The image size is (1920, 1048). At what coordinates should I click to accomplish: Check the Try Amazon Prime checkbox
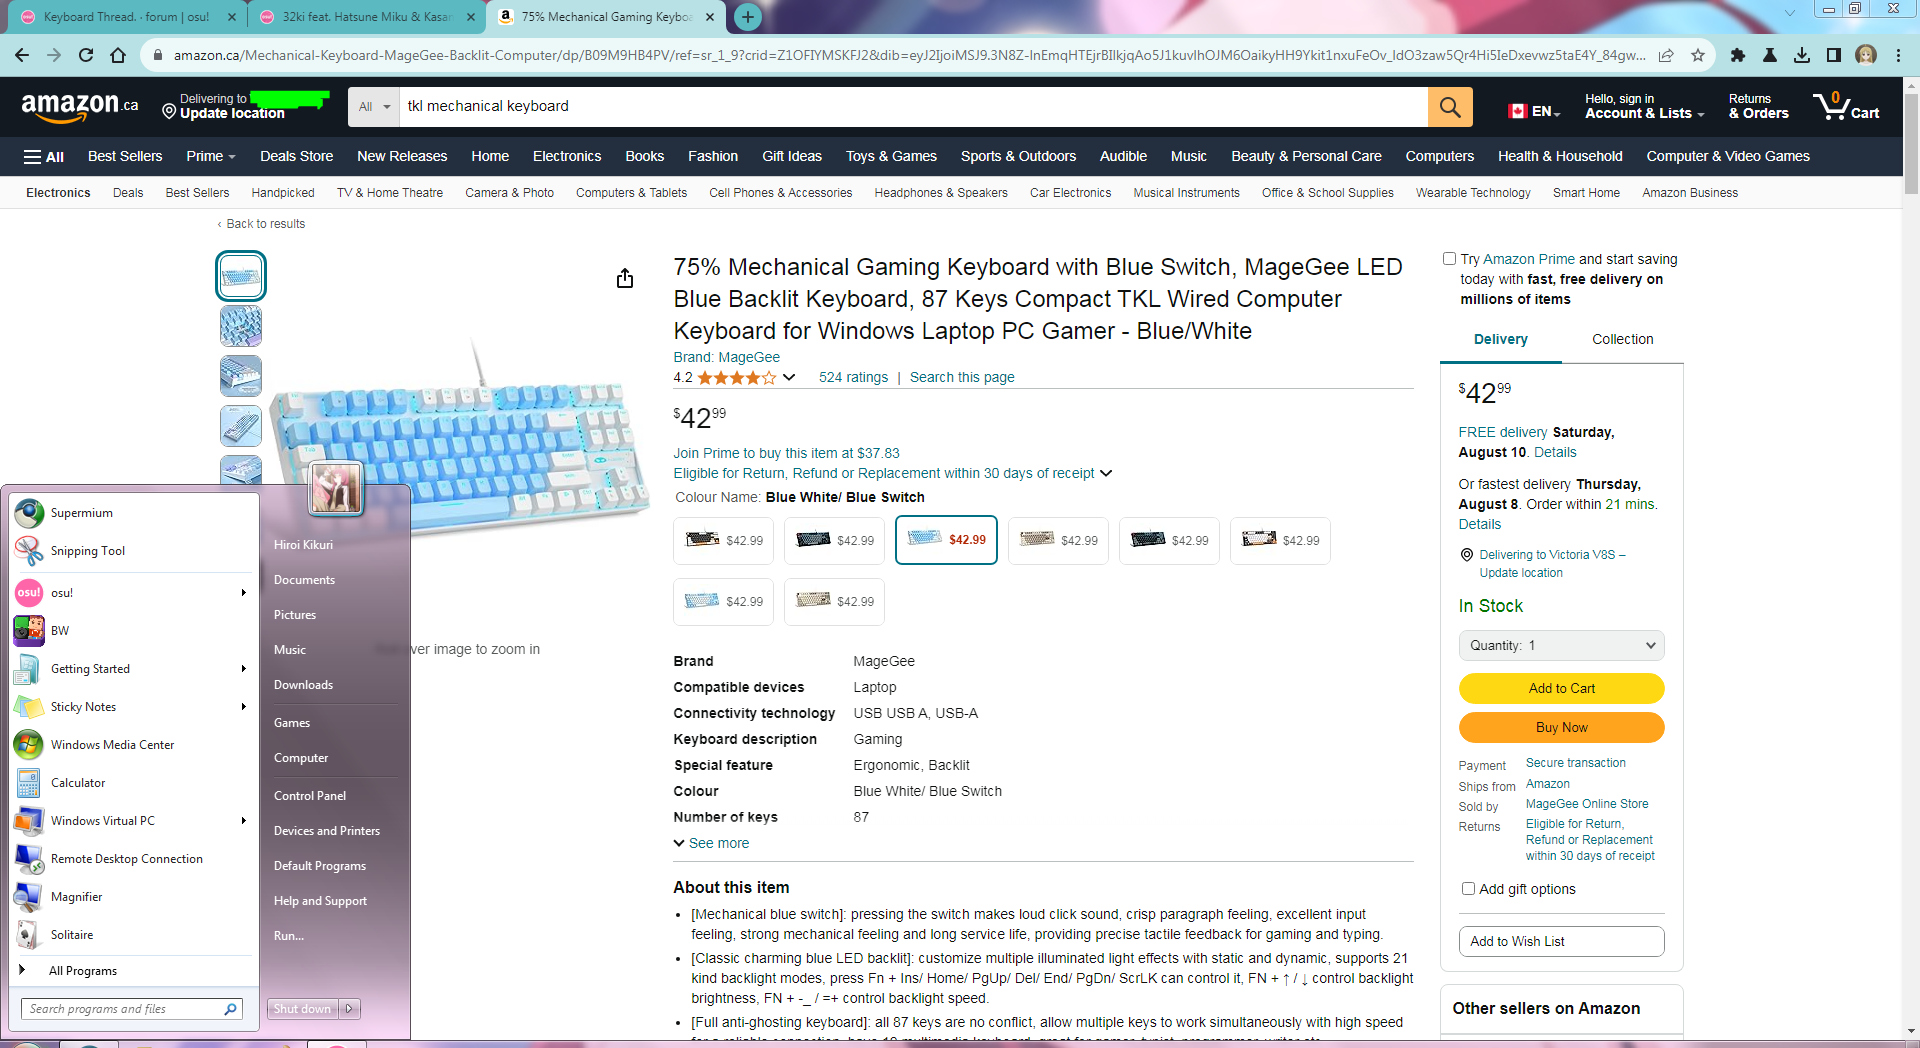[x=1449, y=259]
